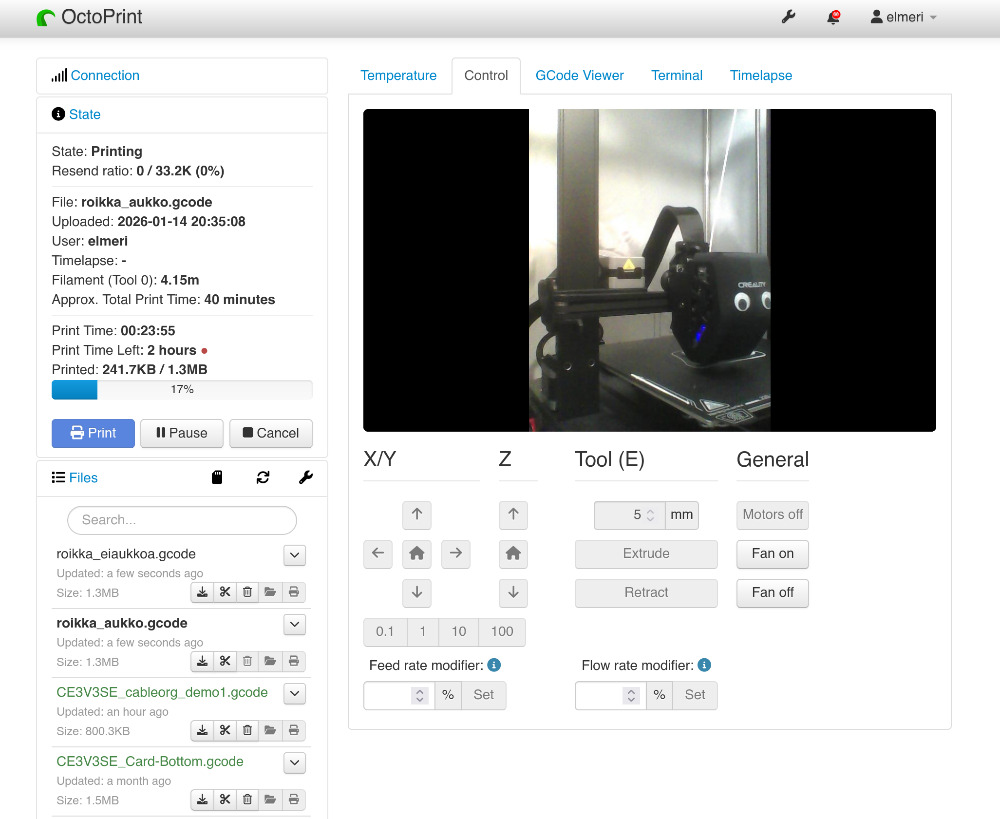
Task: Pause the current print job
Action: pyautogui.click(x=181, y=433)
